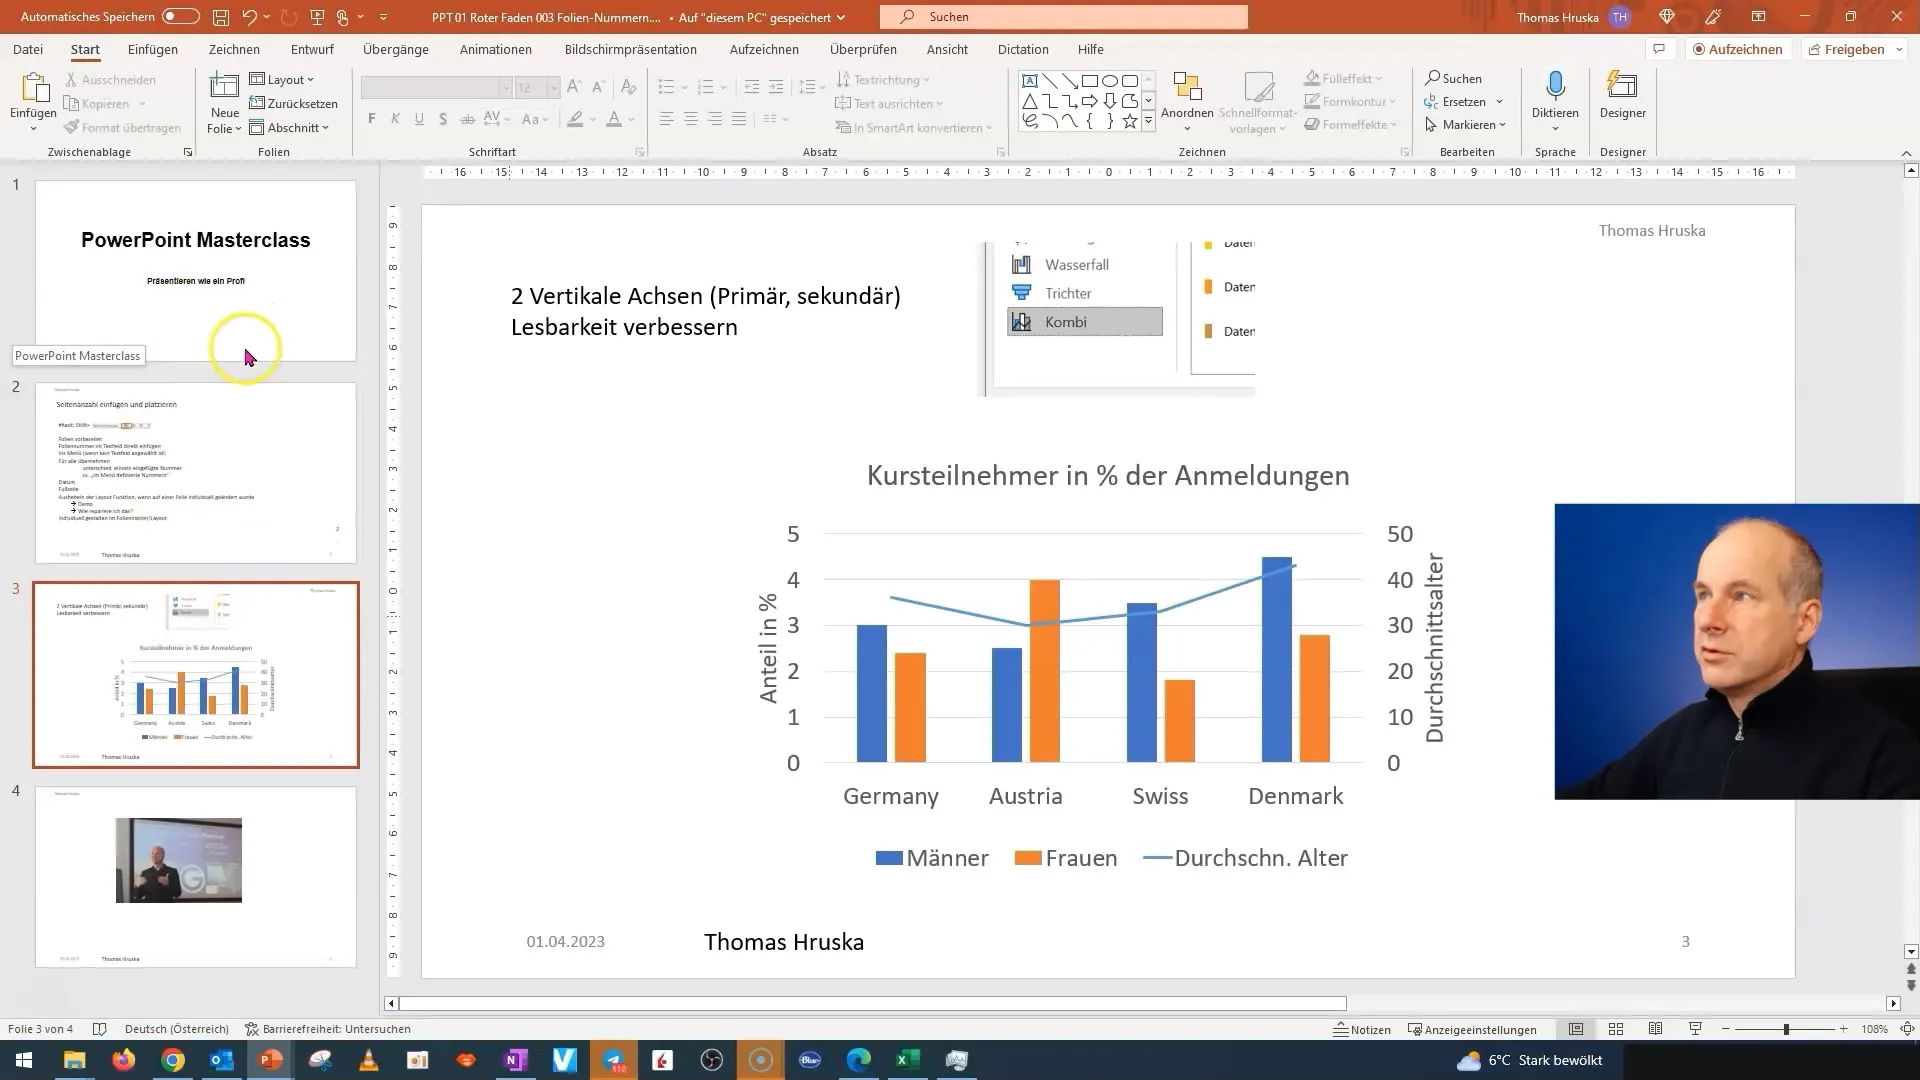Viewport: 1920px width, 1080px height.
Task: Open the Start ribbon tab
Action: [83, 49]
